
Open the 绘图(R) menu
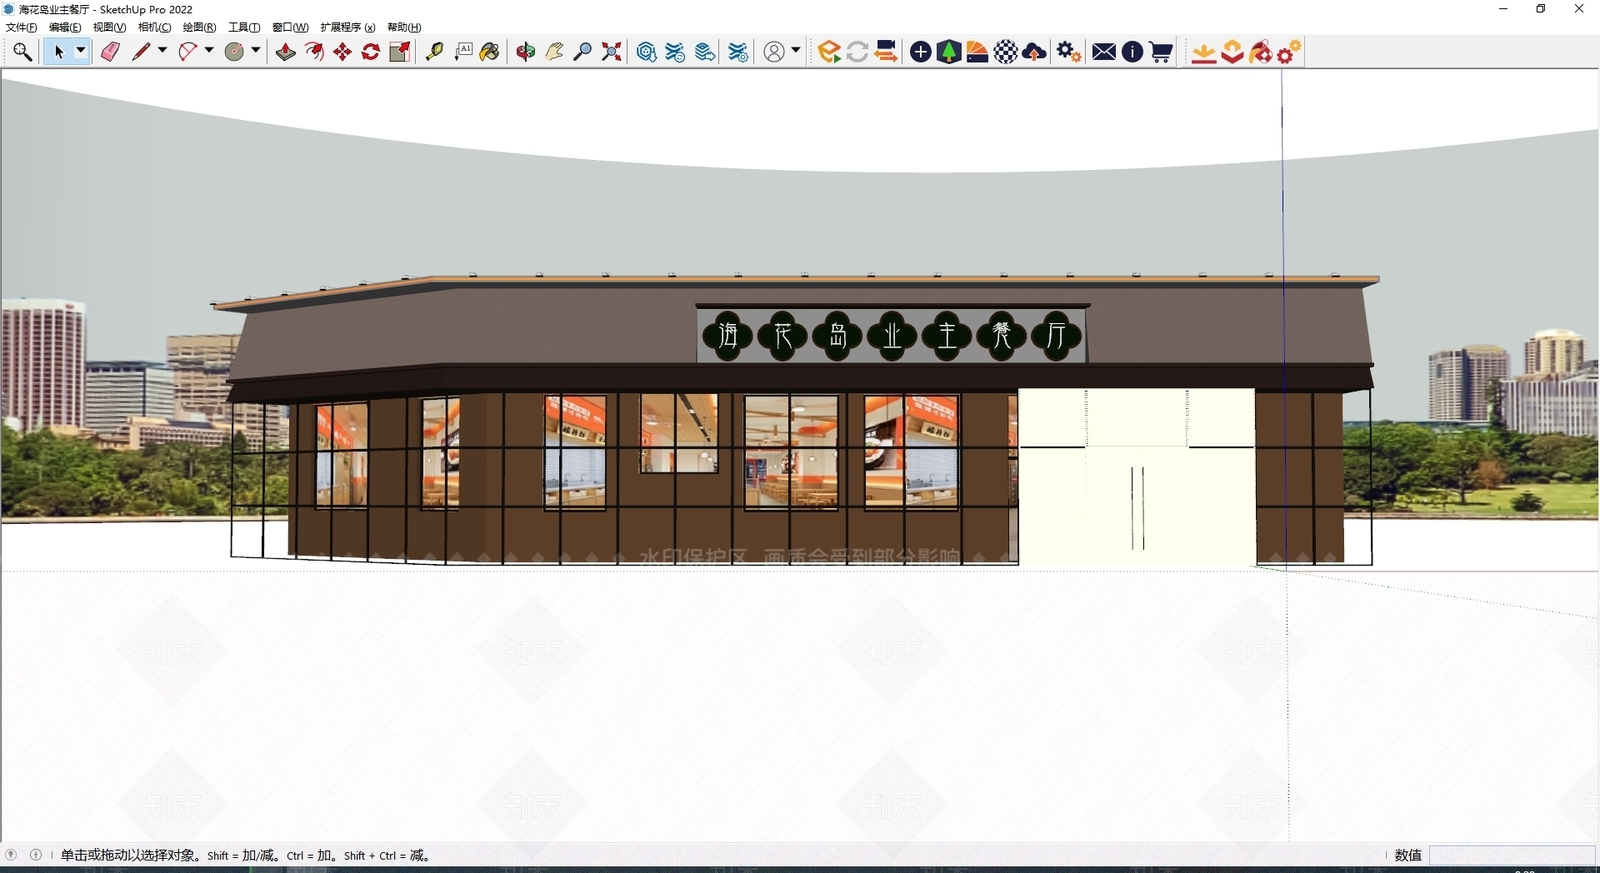[199, 27]
